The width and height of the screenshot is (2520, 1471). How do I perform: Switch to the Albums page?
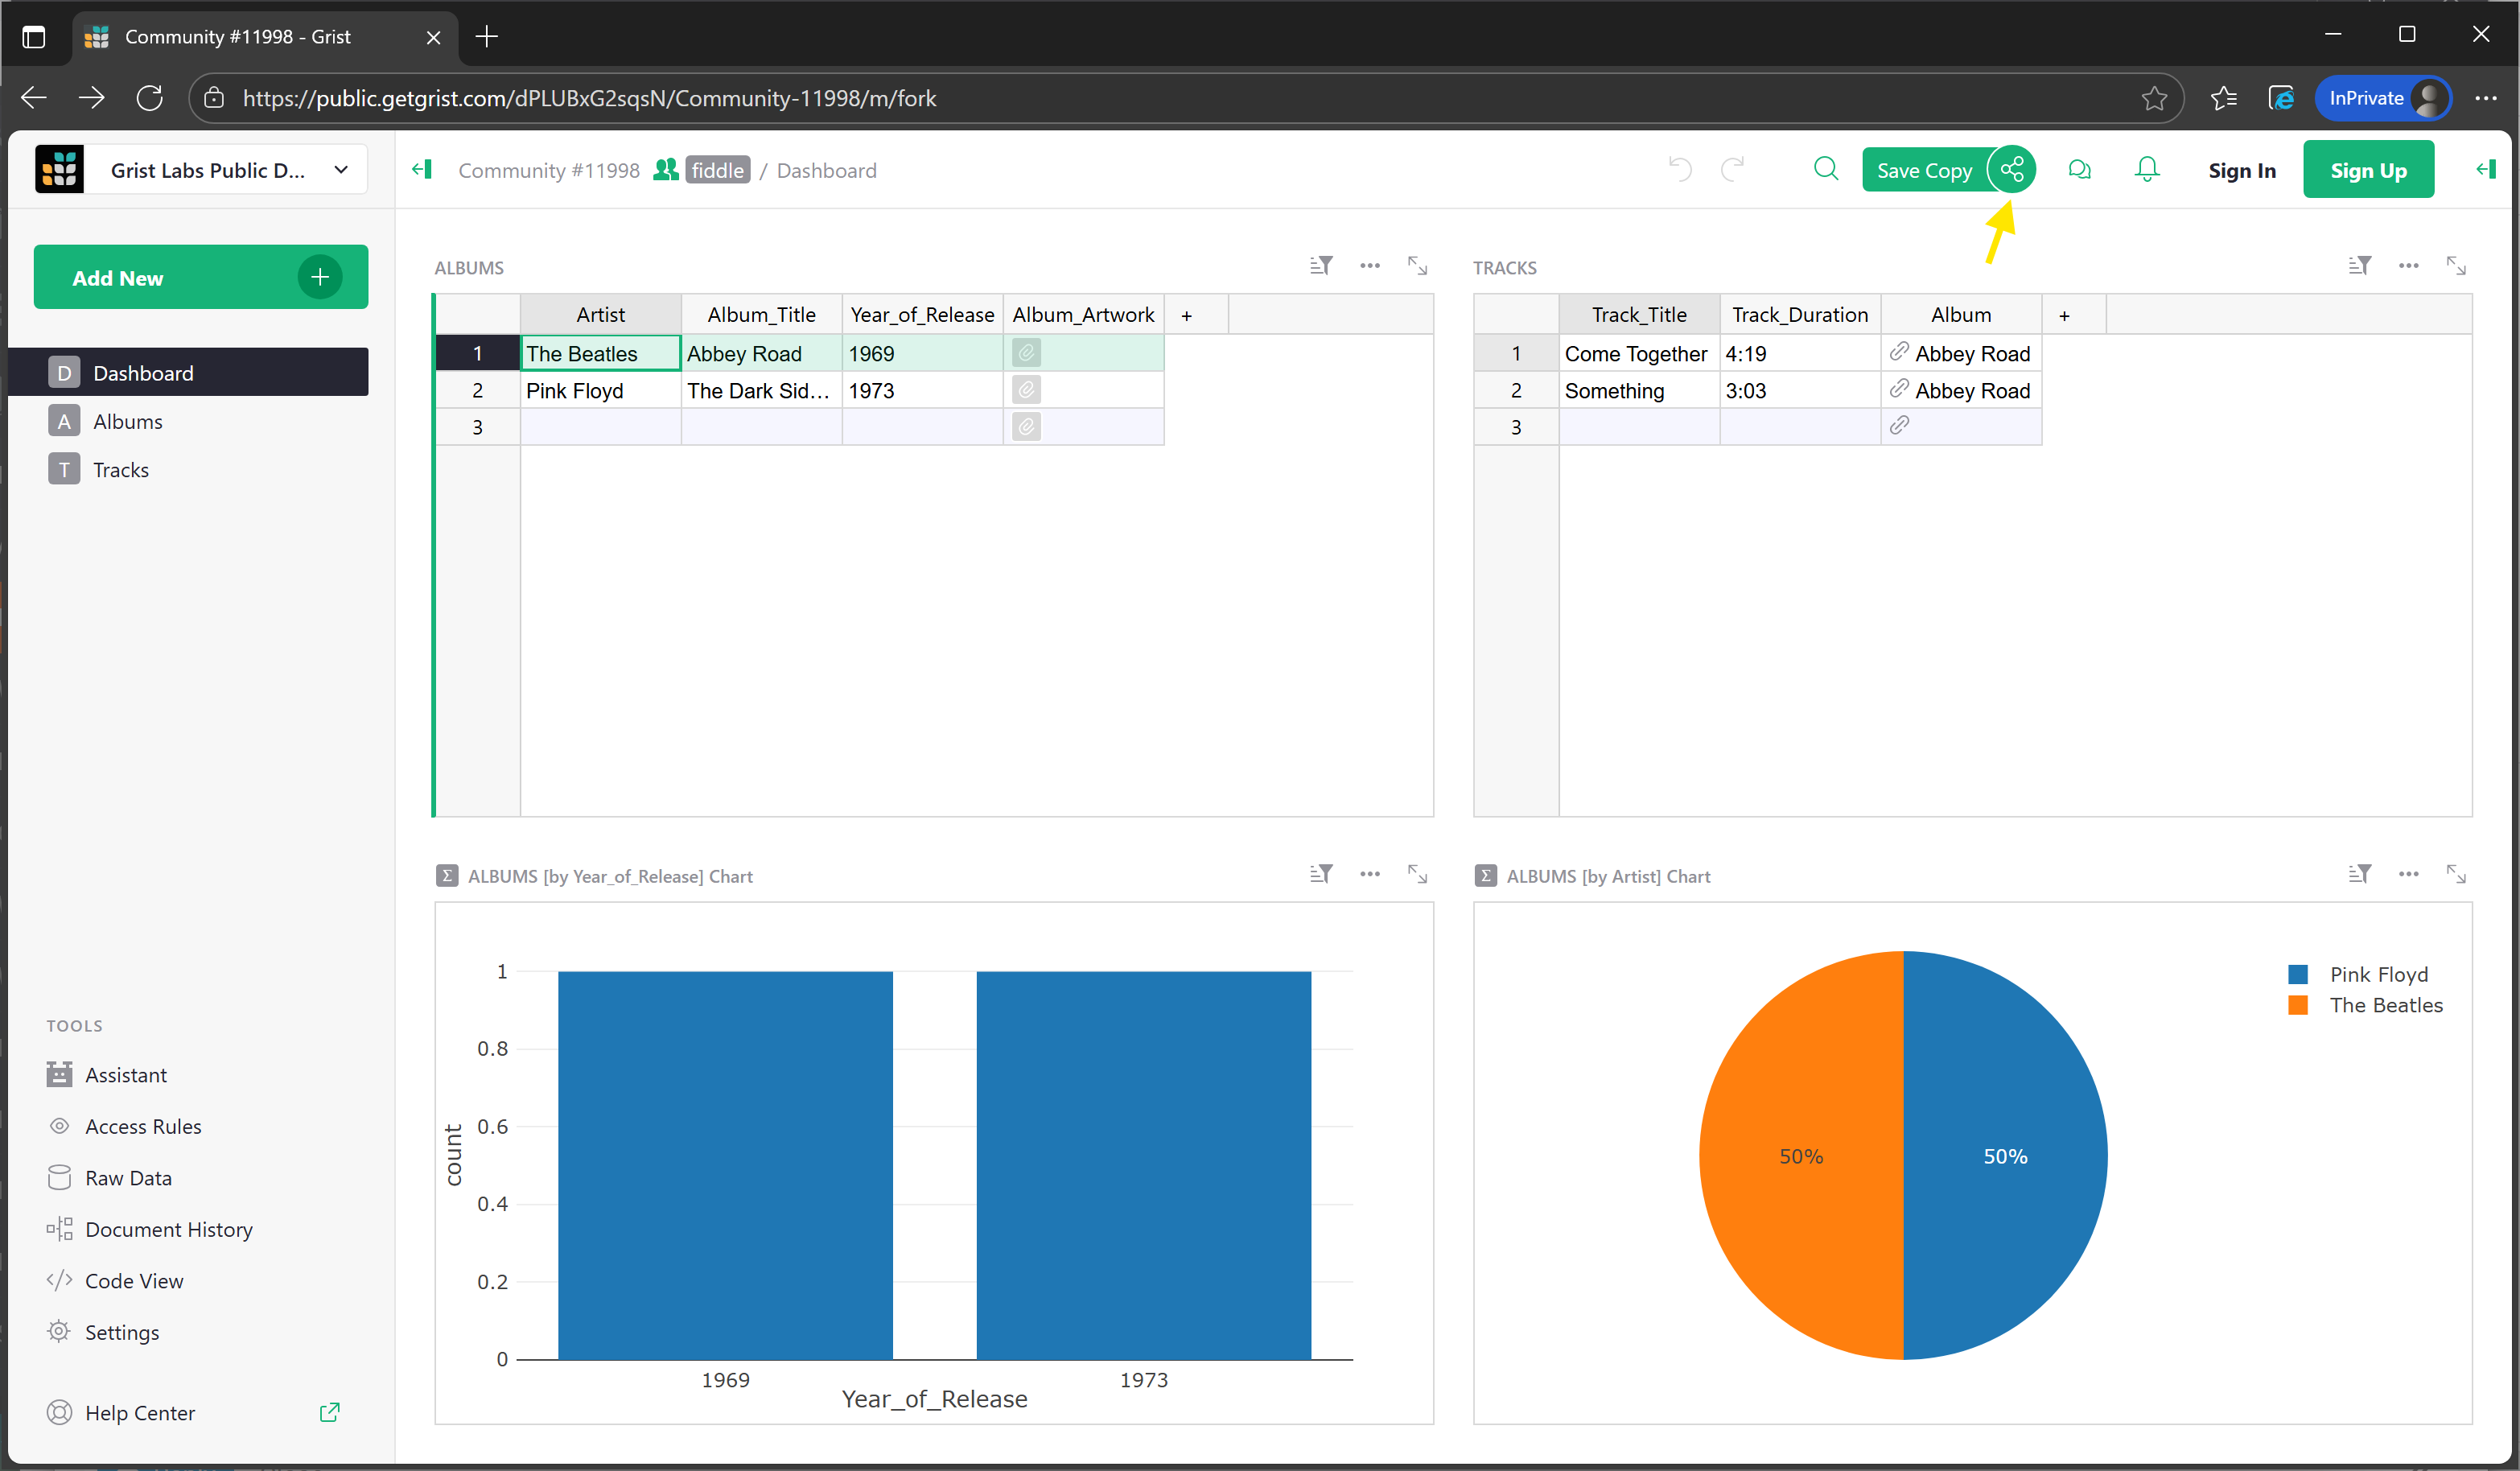(127, 421)
